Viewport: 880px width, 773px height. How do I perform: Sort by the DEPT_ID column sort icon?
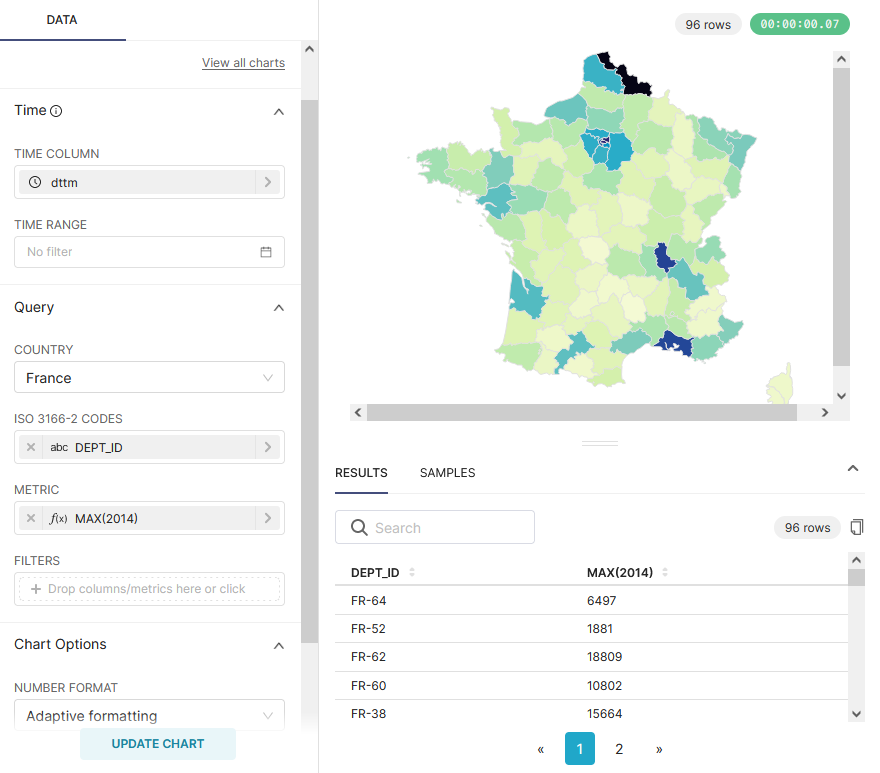[412, 573]
